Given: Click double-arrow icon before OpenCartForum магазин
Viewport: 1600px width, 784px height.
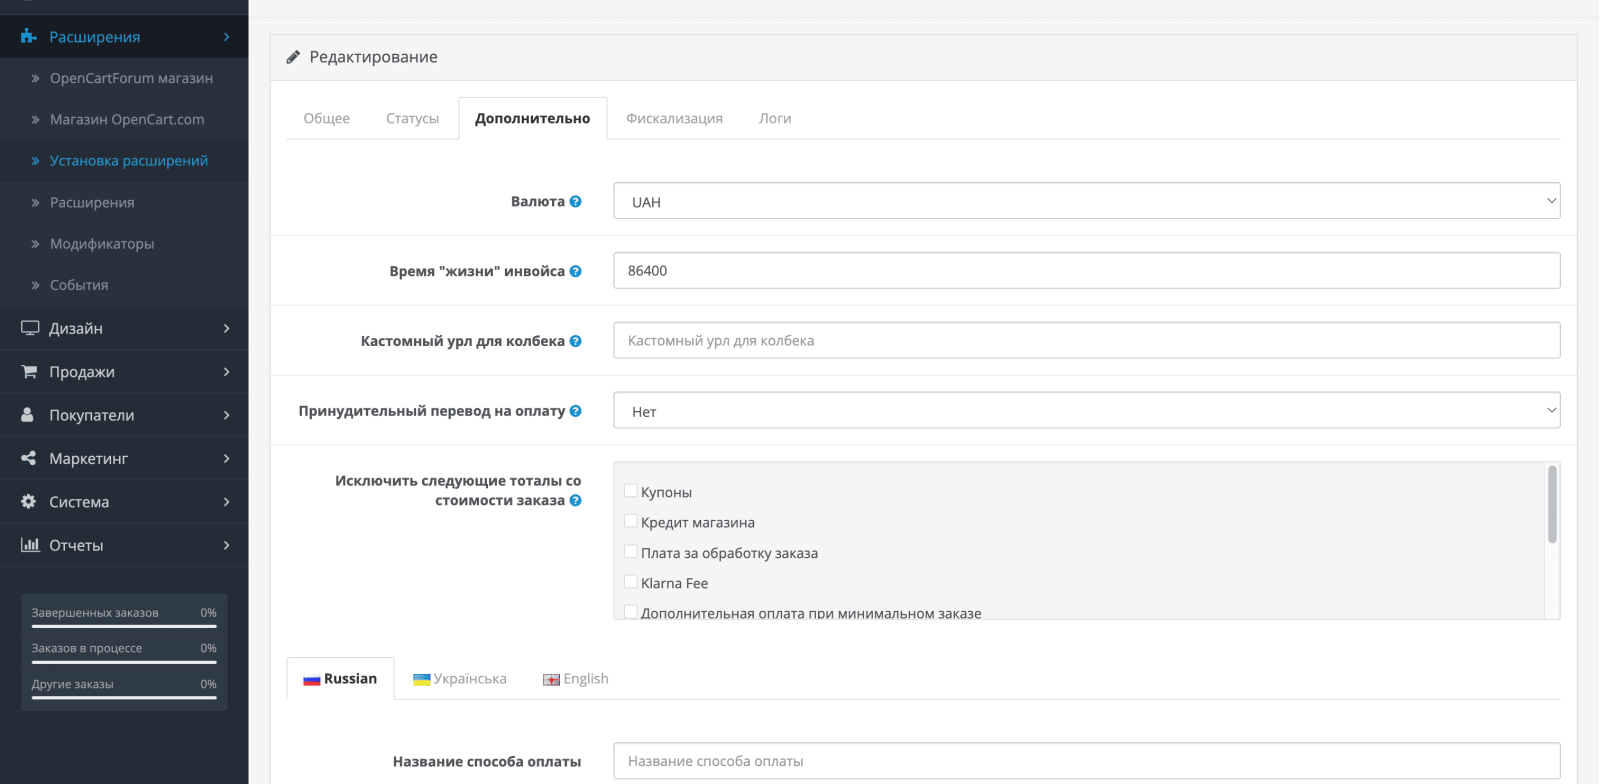Looking at the screenshot, I should click(35, 78).
